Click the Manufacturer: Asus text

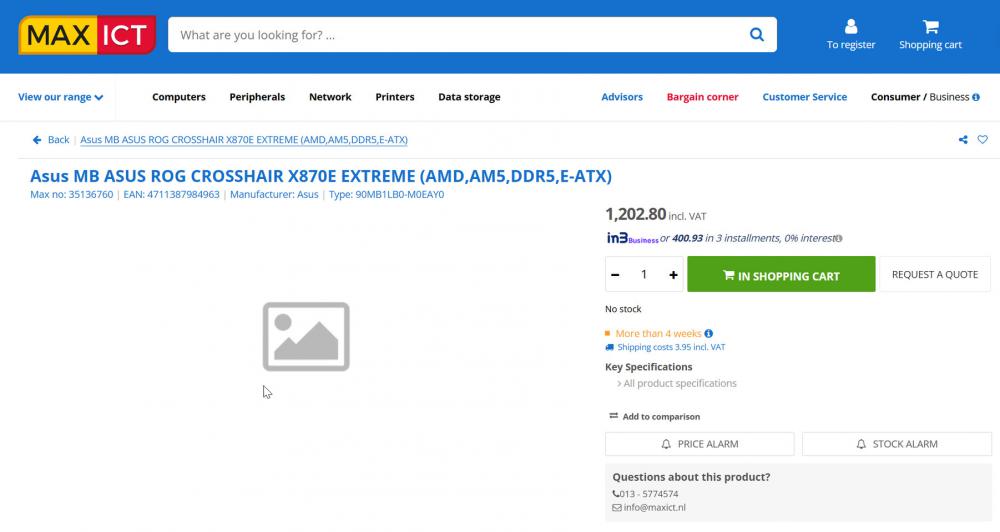pos(274,195)
